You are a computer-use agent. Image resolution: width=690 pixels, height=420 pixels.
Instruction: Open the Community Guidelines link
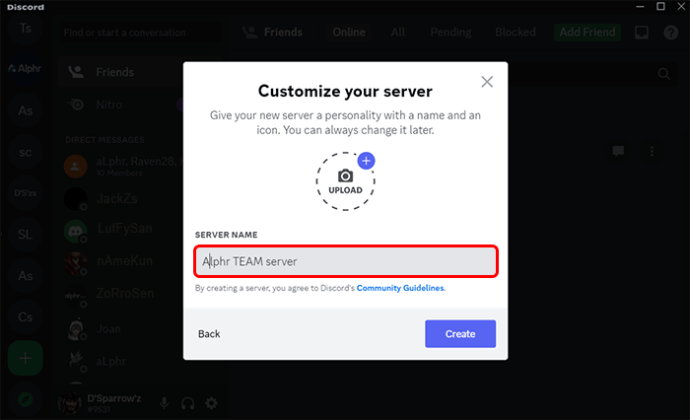(400, 288)
